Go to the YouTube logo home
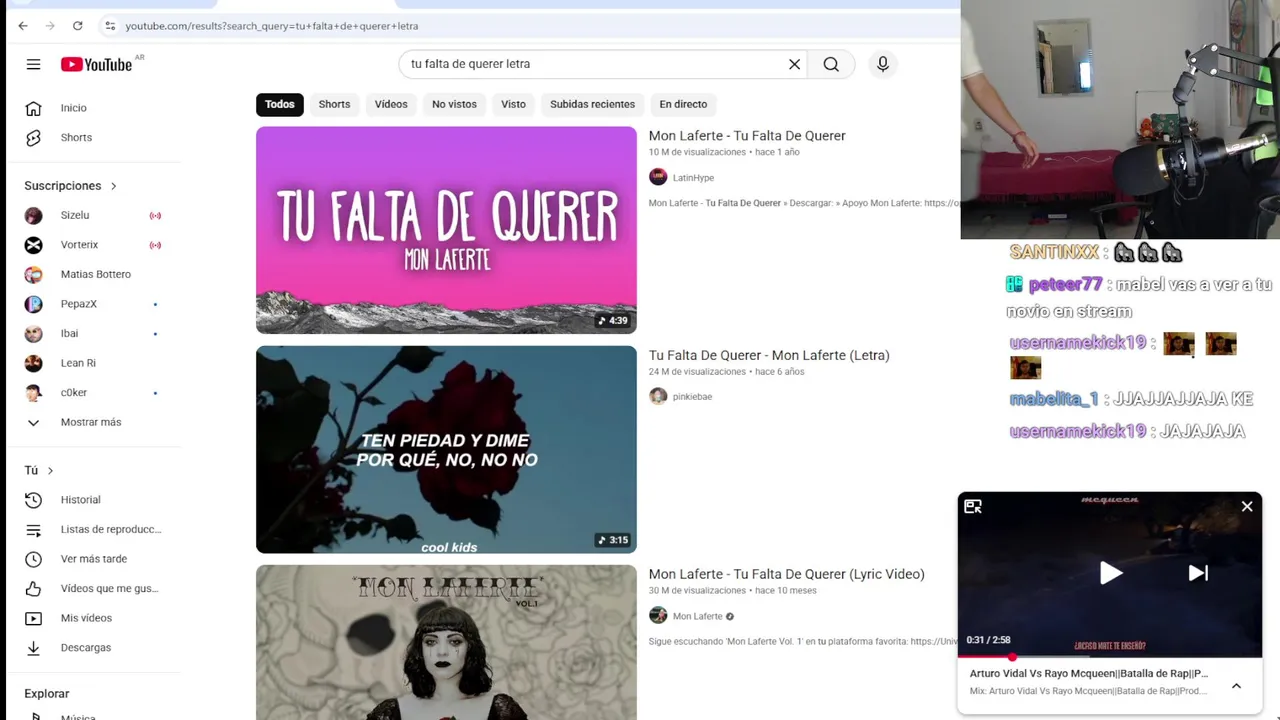Viewport: 1280px width, 720px height. click(96, 64)
